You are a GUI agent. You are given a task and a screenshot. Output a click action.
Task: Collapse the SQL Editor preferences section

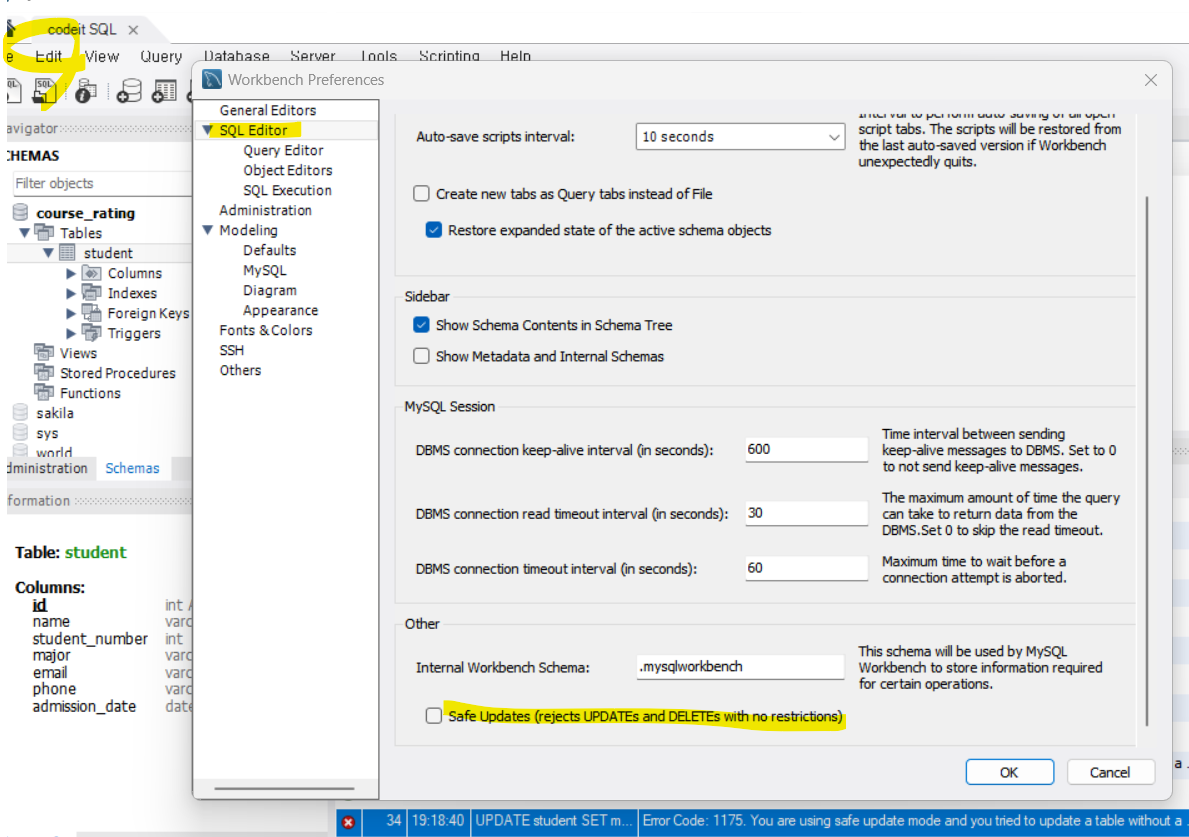(207, 130)
